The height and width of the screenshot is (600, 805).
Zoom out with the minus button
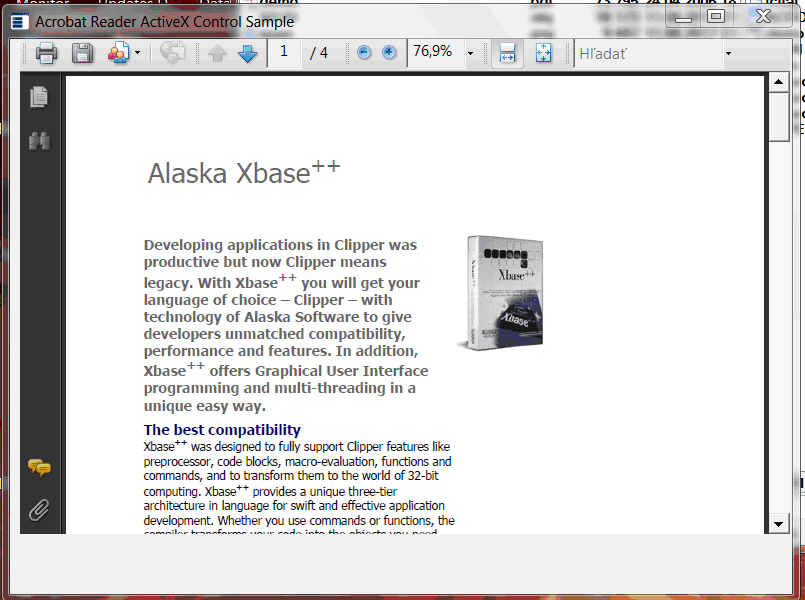point(364,52)
